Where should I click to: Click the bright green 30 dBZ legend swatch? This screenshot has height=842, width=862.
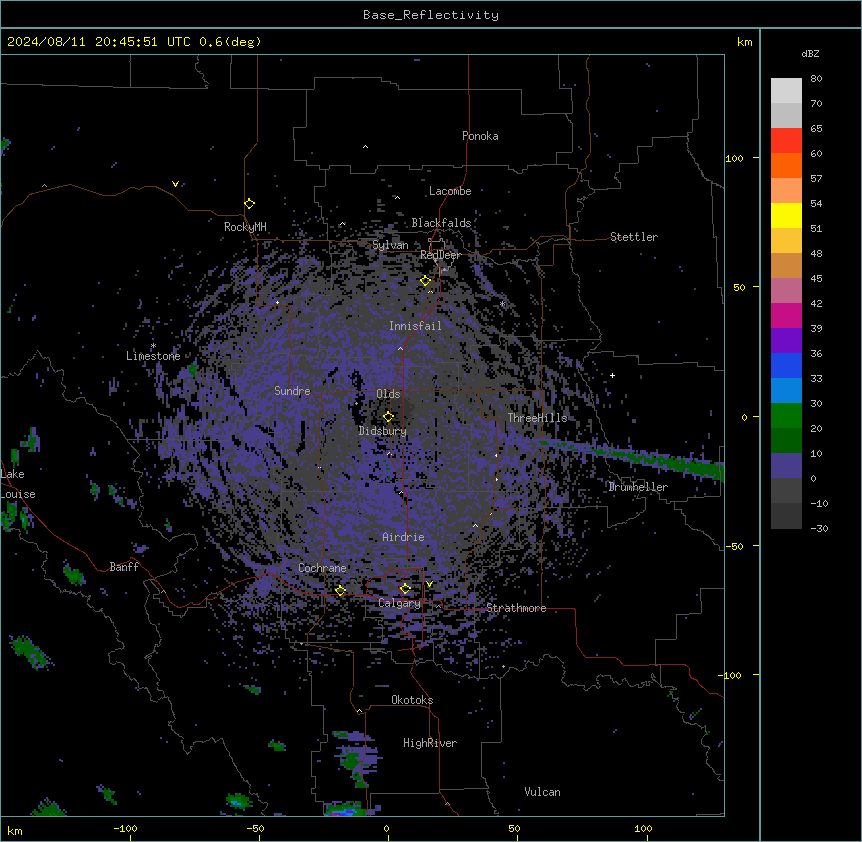786,416
